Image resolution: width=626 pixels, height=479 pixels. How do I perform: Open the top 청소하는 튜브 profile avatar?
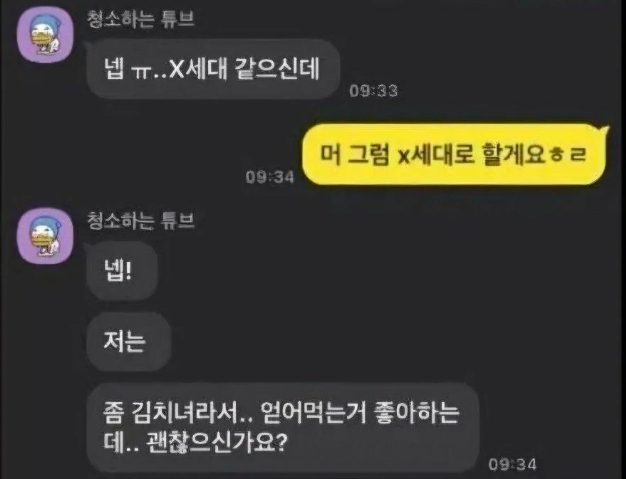46,35
